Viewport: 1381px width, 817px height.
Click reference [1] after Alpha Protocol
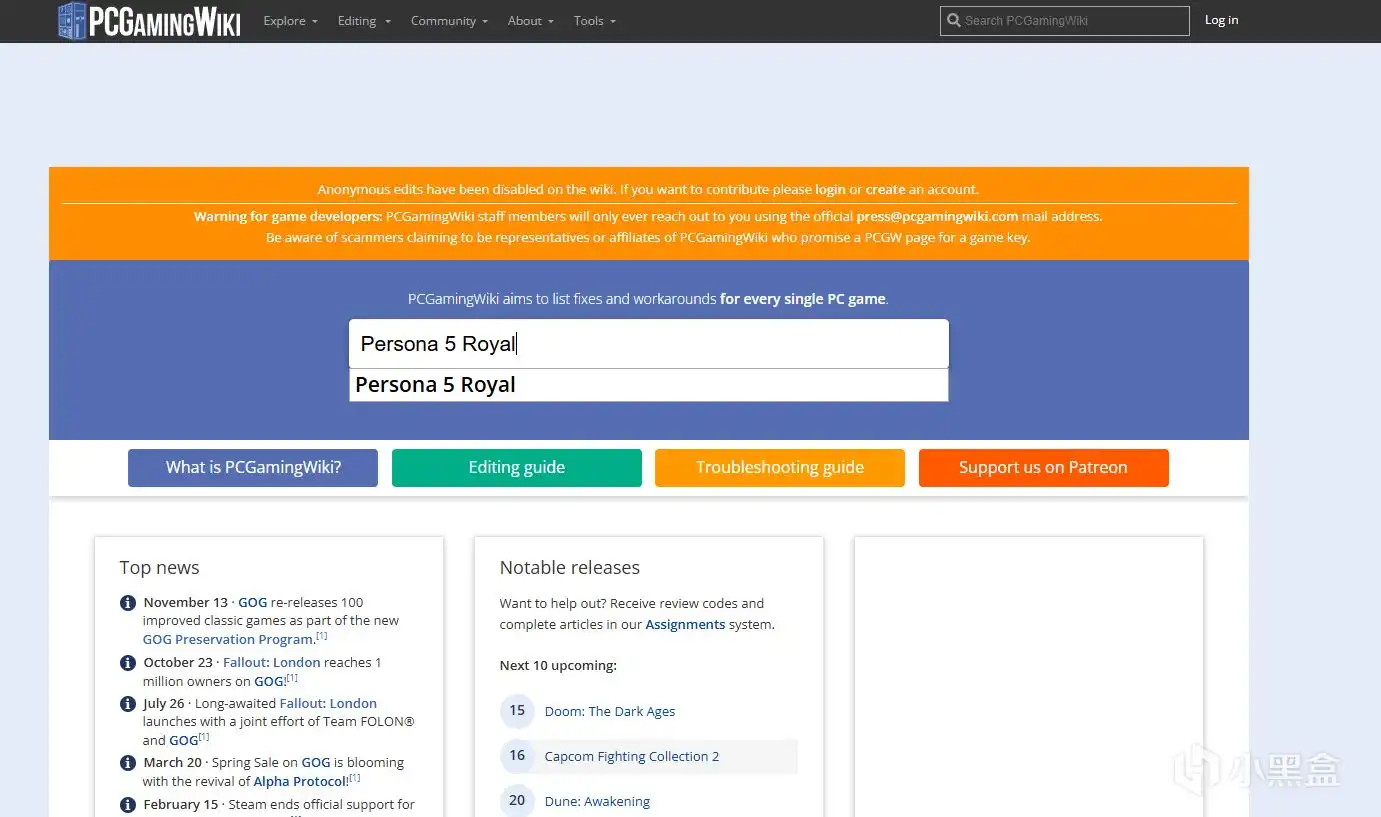354,778
